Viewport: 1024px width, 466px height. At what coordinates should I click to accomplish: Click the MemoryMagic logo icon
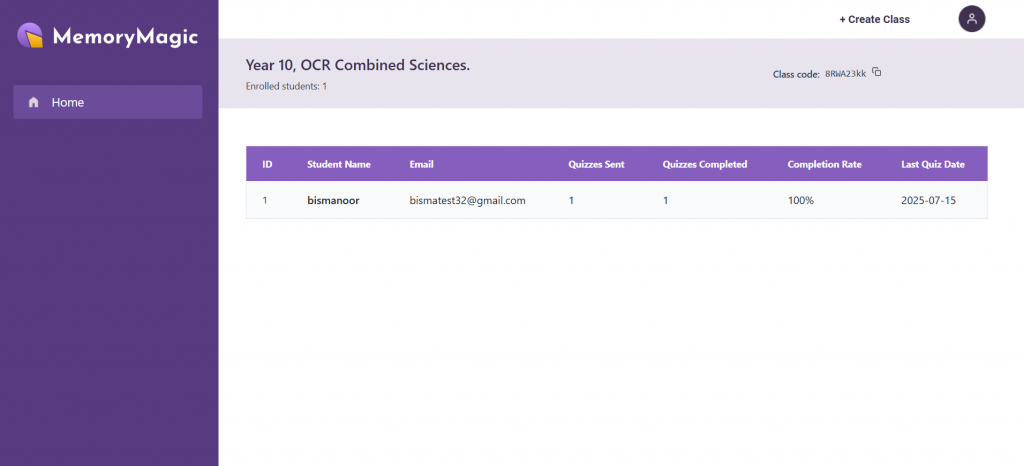tap(30, 35)
